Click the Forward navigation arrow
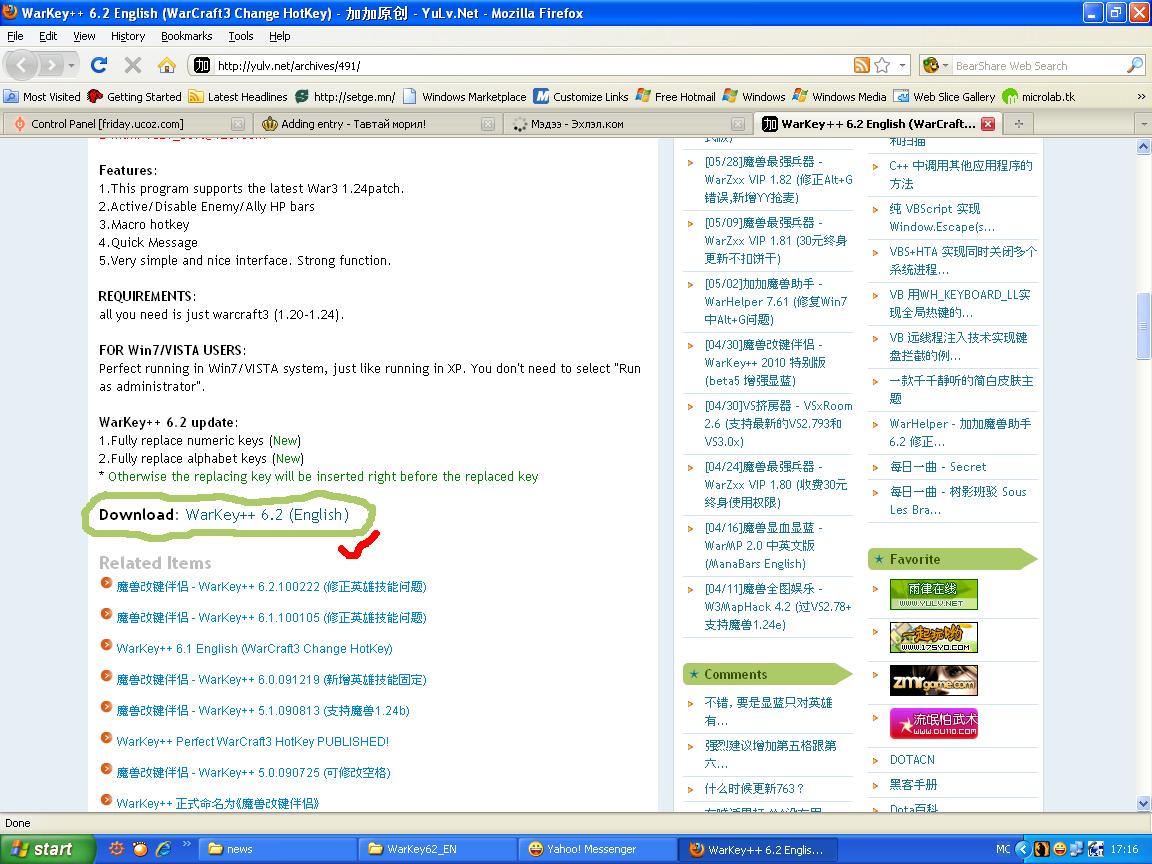 pos(50,65)
